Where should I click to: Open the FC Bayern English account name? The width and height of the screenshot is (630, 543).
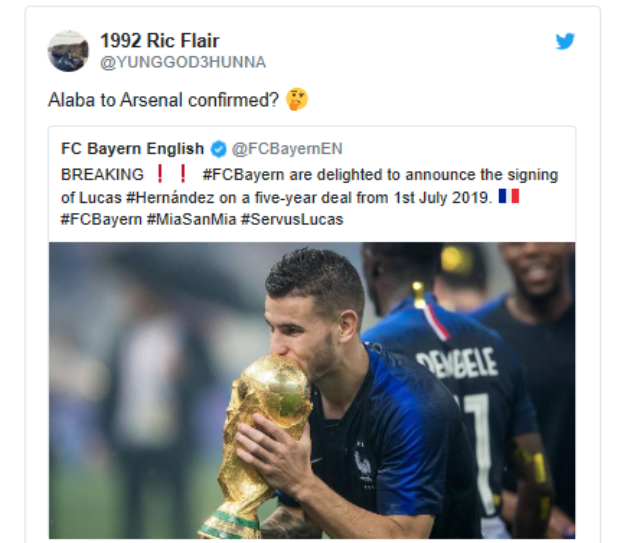[x=132, y=149]
